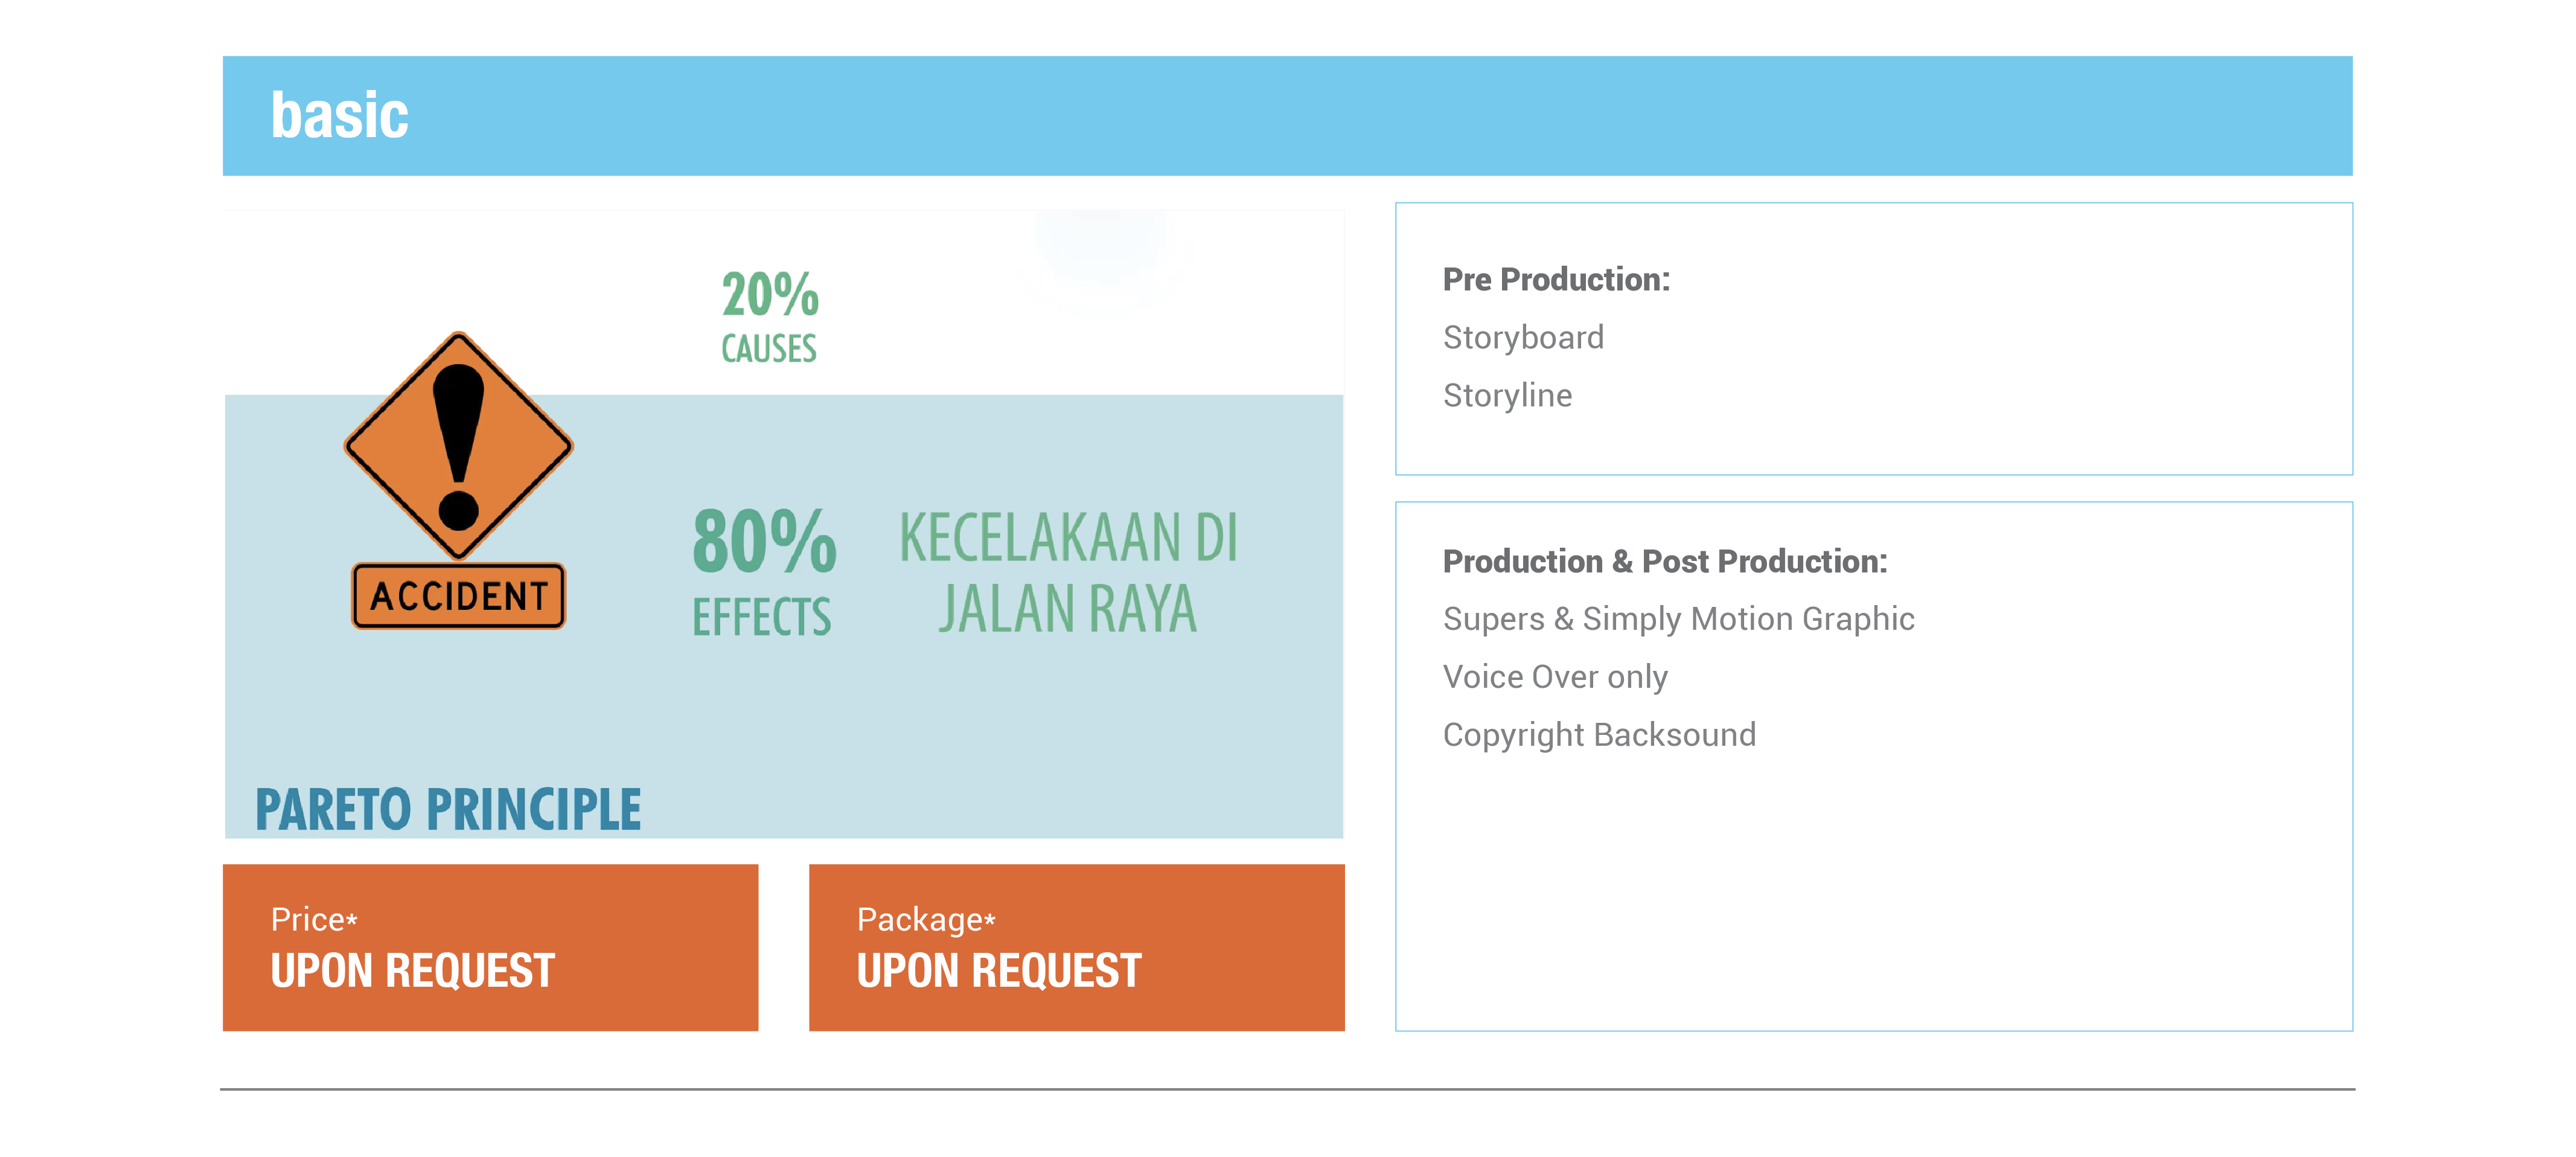Viewport: 2576px width, 1157px height.
Task: Click the Price UPON REQUEST box
Action: coord(490,947)
